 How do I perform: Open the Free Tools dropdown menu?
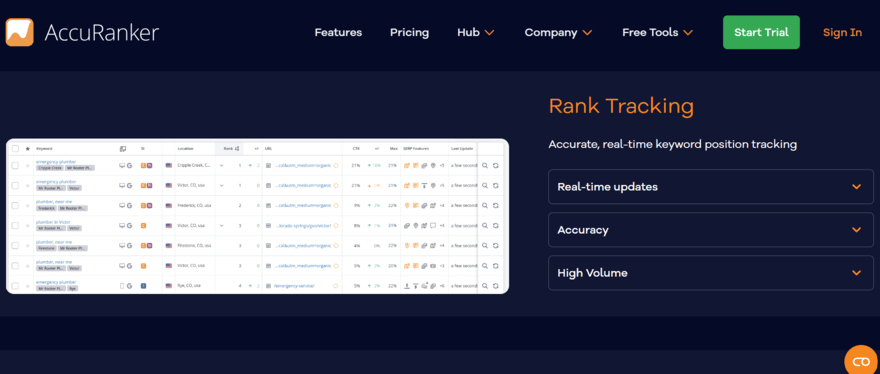coord(657,33)
